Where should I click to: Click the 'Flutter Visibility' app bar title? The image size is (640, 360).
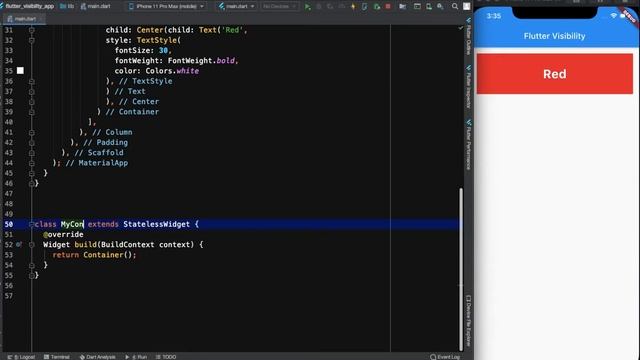[x=554, y=36]
